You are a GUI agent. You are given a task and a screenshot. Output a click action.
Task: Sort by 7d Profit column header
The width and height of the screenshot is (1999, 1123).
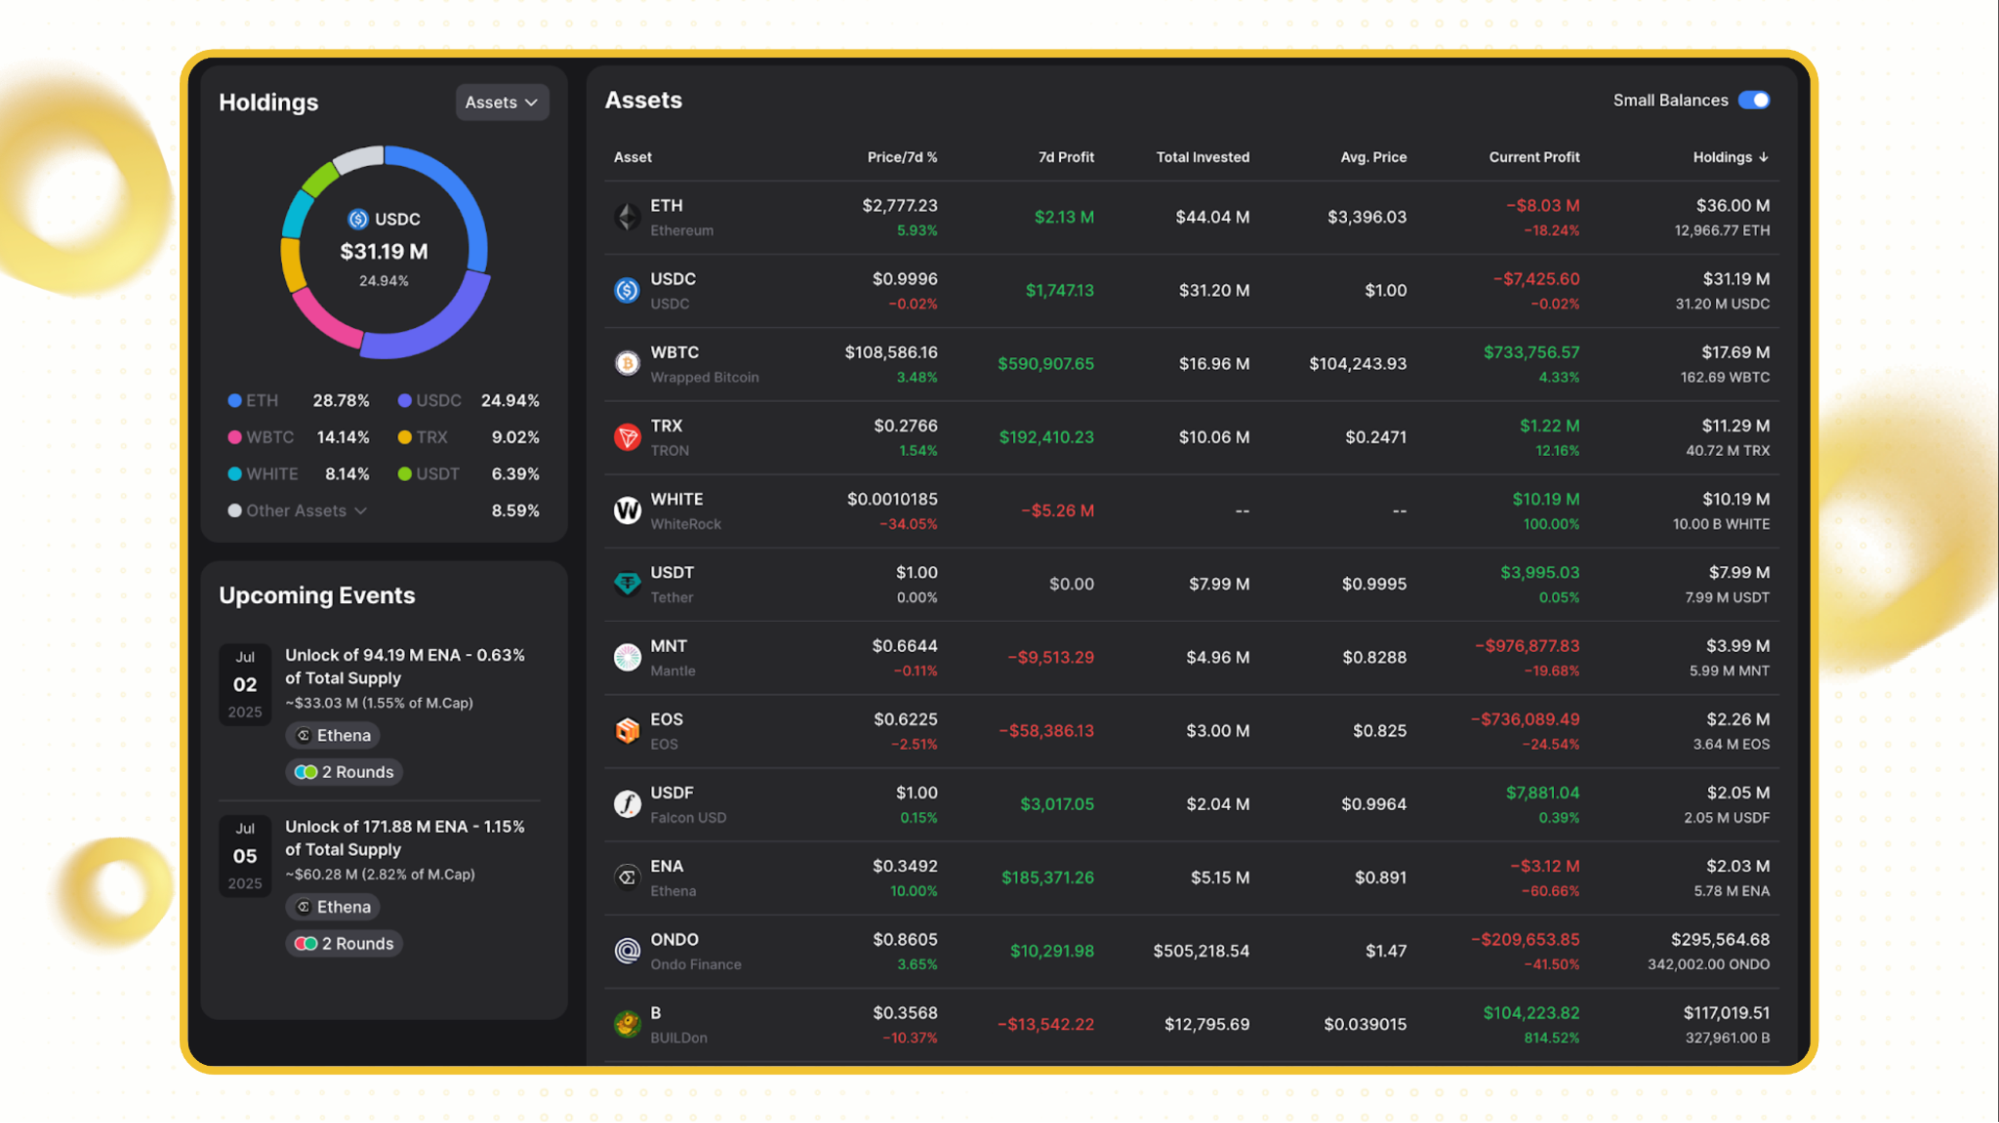click(1065, 157)
